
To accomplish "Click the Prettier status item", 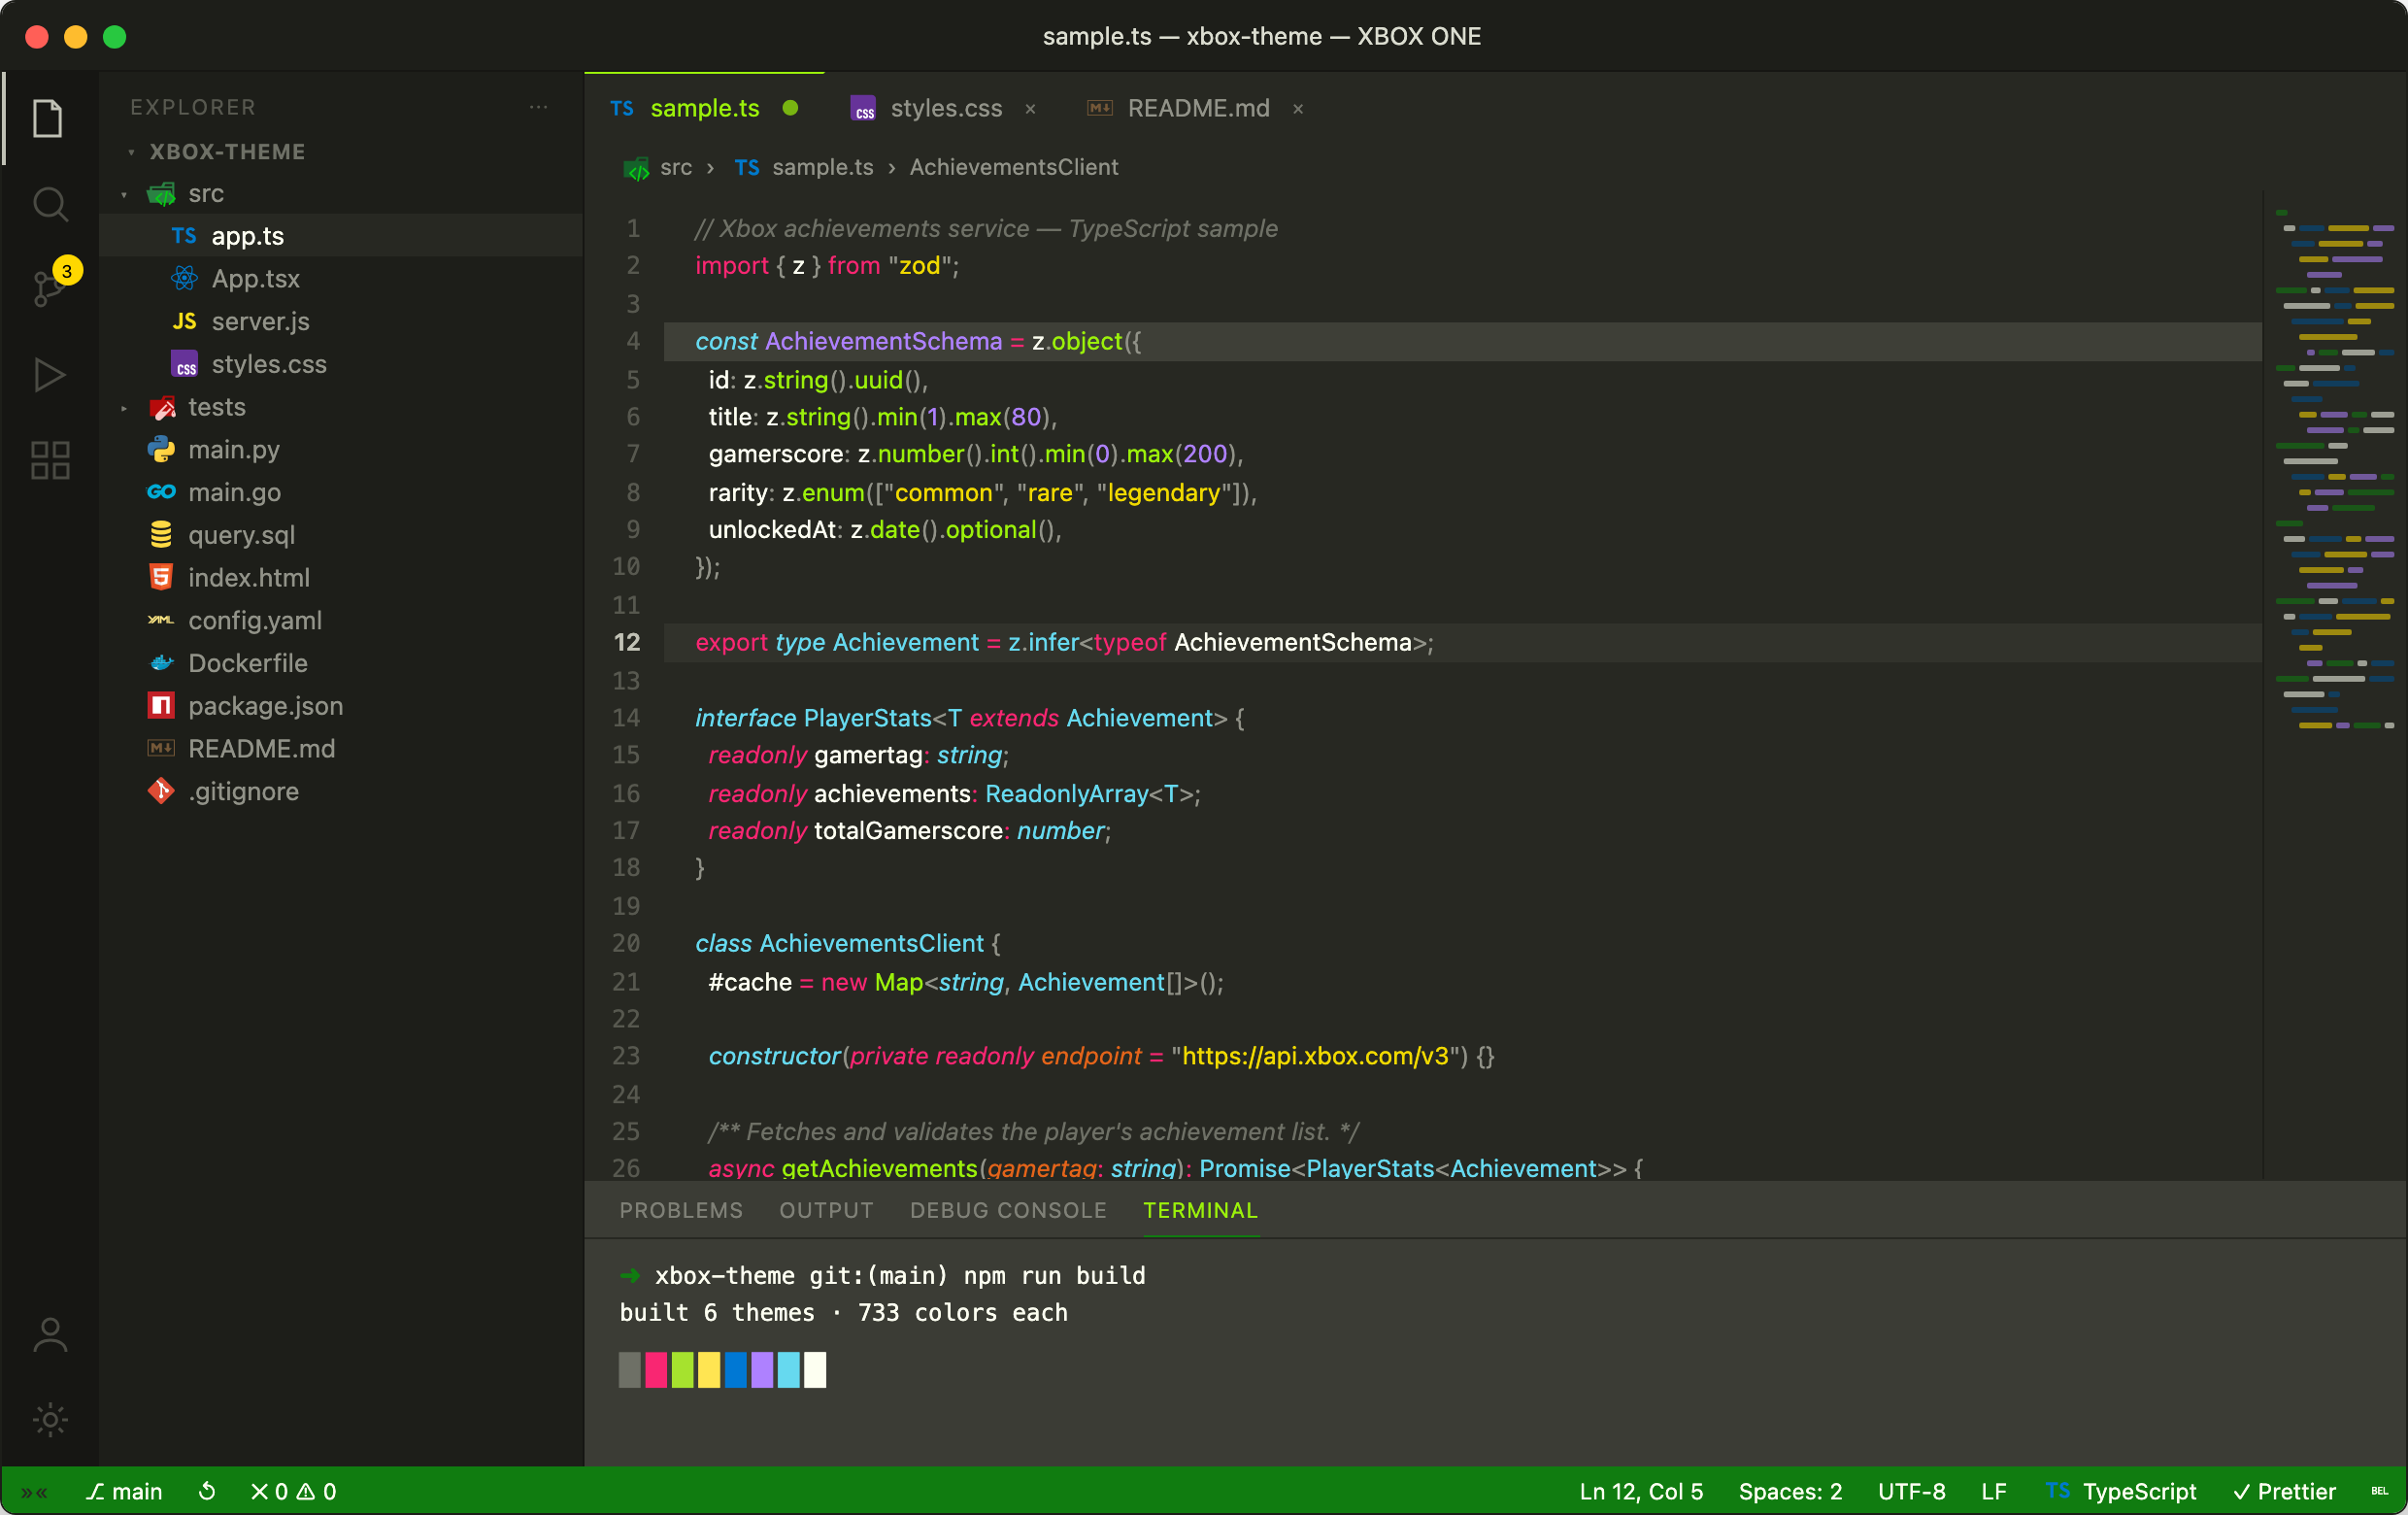I will point(2283,1492).
